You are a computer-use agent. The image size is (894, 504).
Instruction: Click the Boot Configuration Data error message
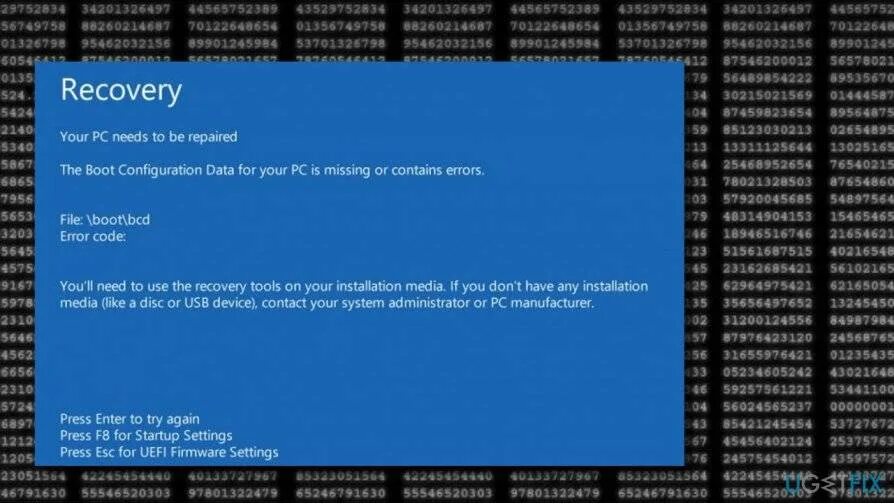[x=272, y=170]
